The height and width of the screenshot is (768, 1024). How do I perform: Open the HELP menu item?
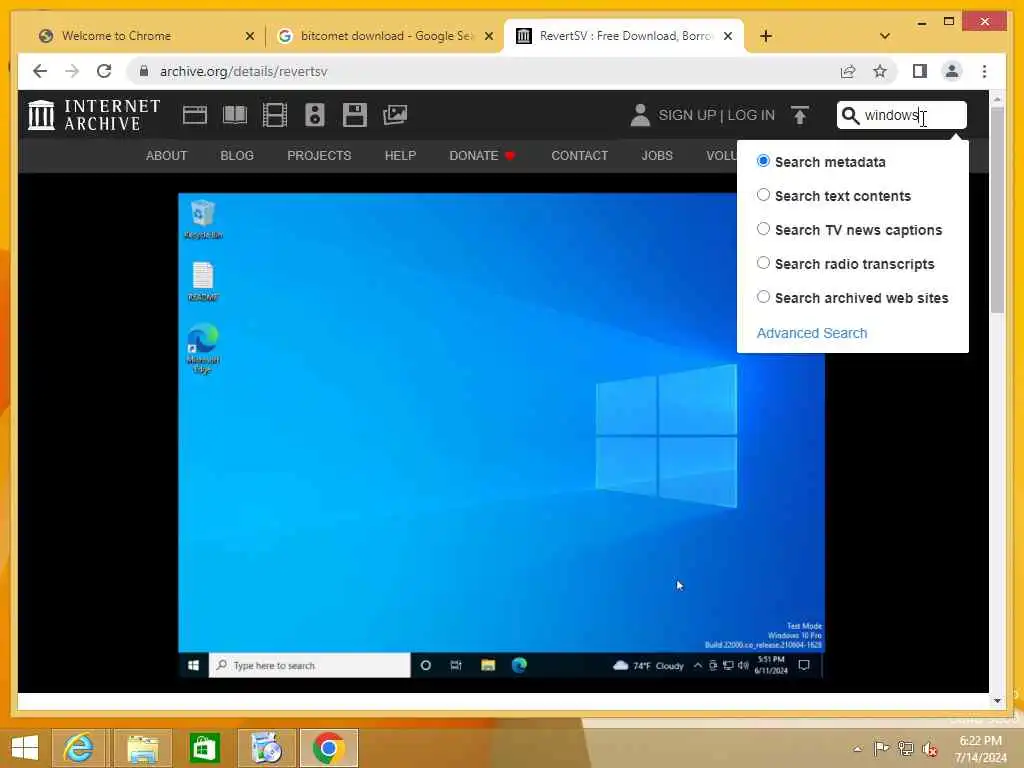(400, 155)
